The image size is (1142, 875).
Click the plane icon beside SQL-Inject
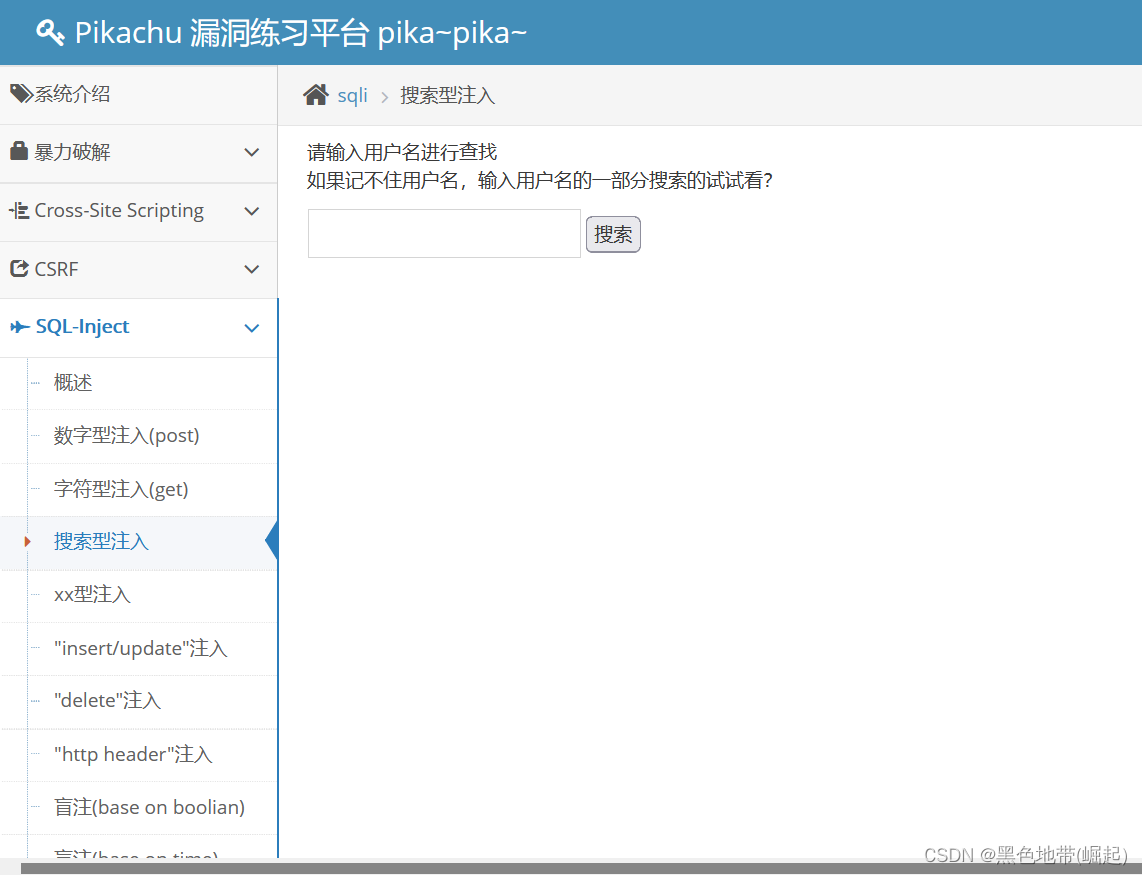tap(20, 327)
